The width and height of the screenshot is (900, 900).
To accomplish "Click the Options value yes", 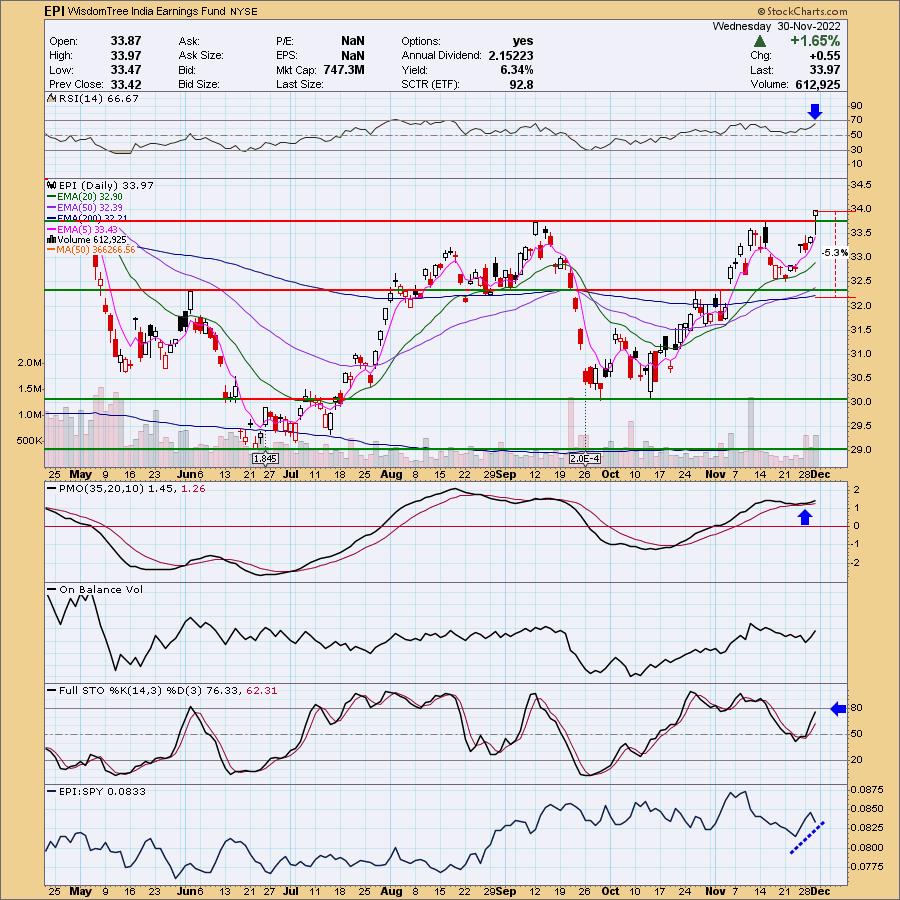I will tap(523, 41).
